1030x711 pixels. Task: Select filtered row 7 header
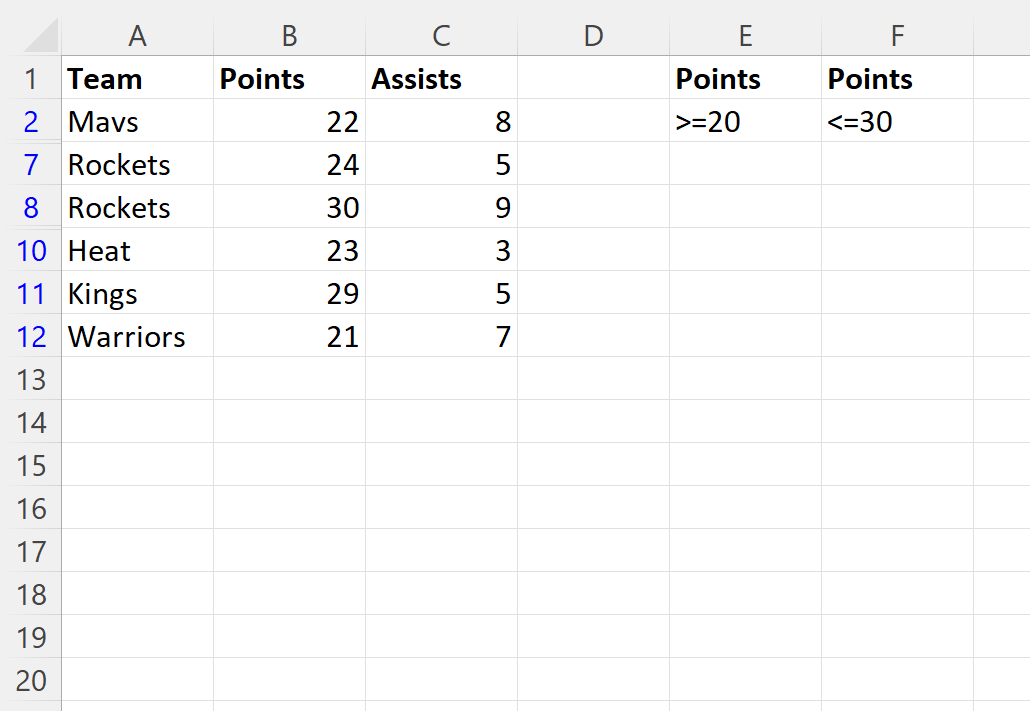point(31,165)
